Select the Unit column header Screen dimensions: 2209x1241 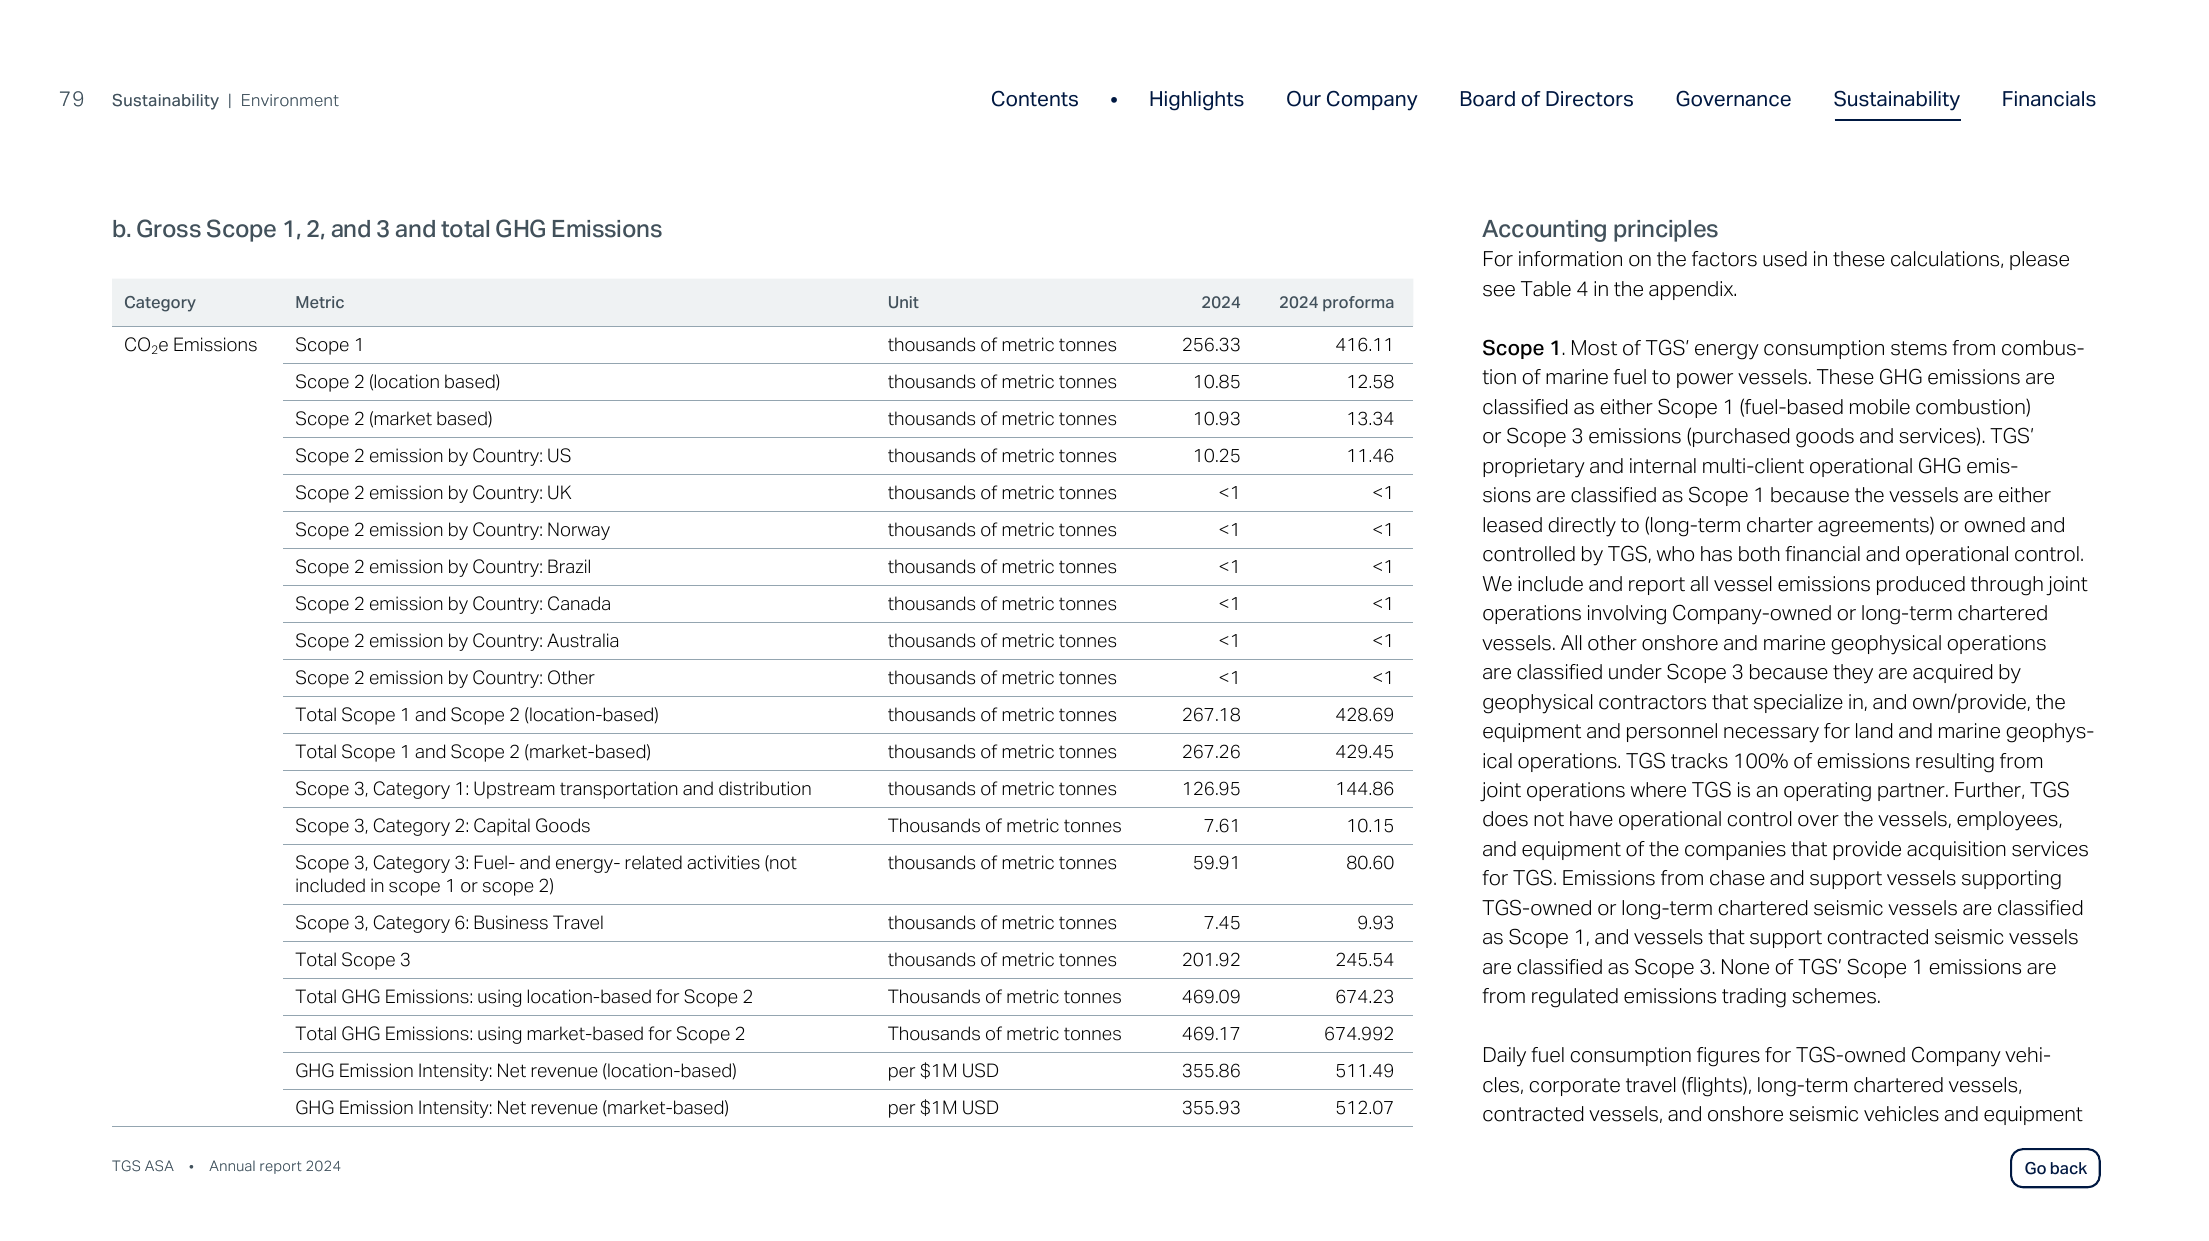(902, 302)
